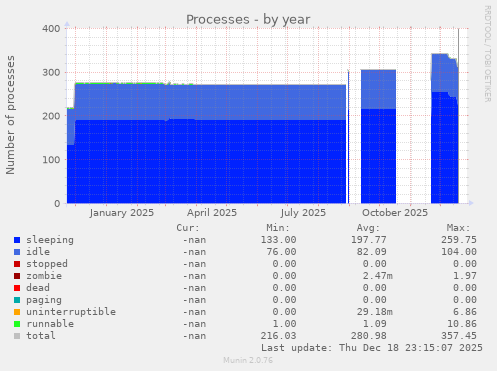Click the 'Avg:' column header
This screenshot has width=497, height=371.
click(x=368, y=228)
